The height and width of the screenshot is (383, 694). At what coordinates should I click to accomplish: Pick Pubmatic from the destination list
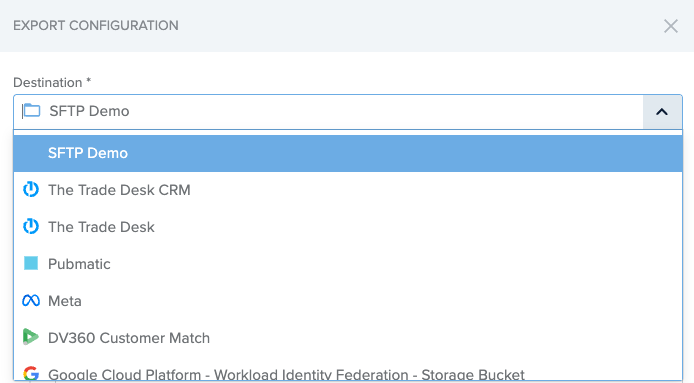pyautogui.click(x=348, y=264)
